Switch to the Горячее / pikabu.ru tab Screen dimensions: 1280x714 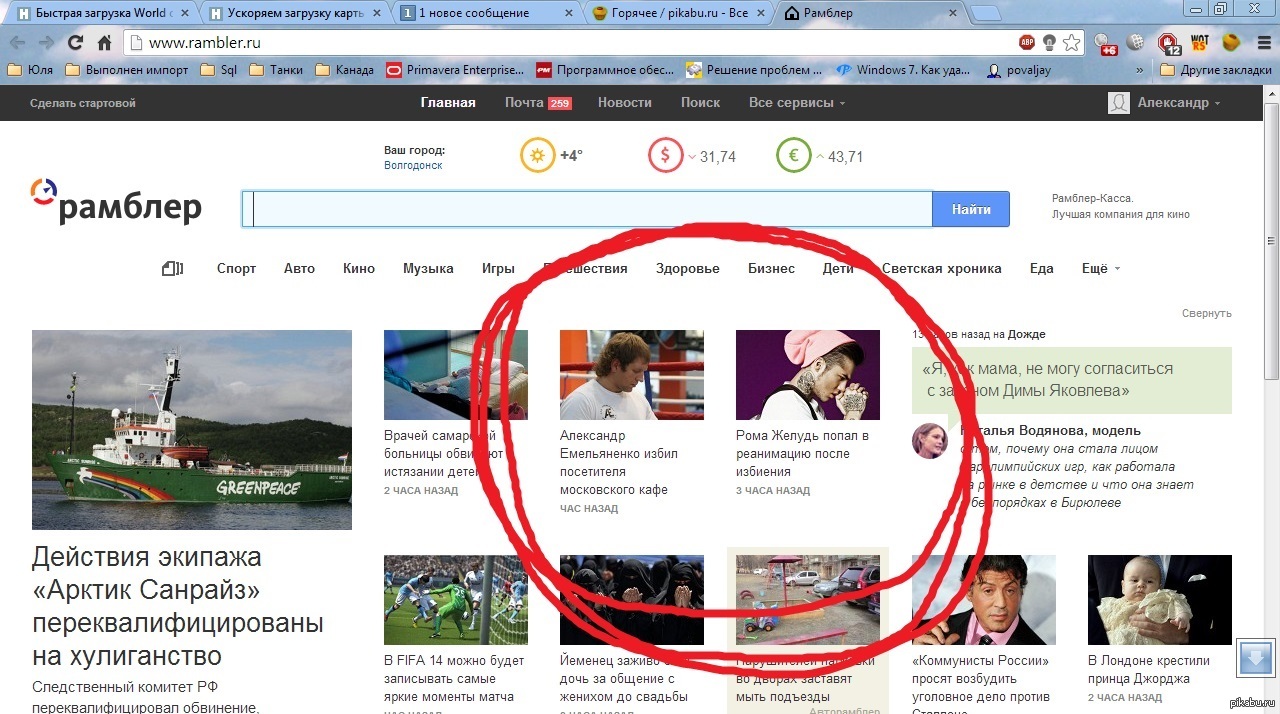click(x=680, y=14)
